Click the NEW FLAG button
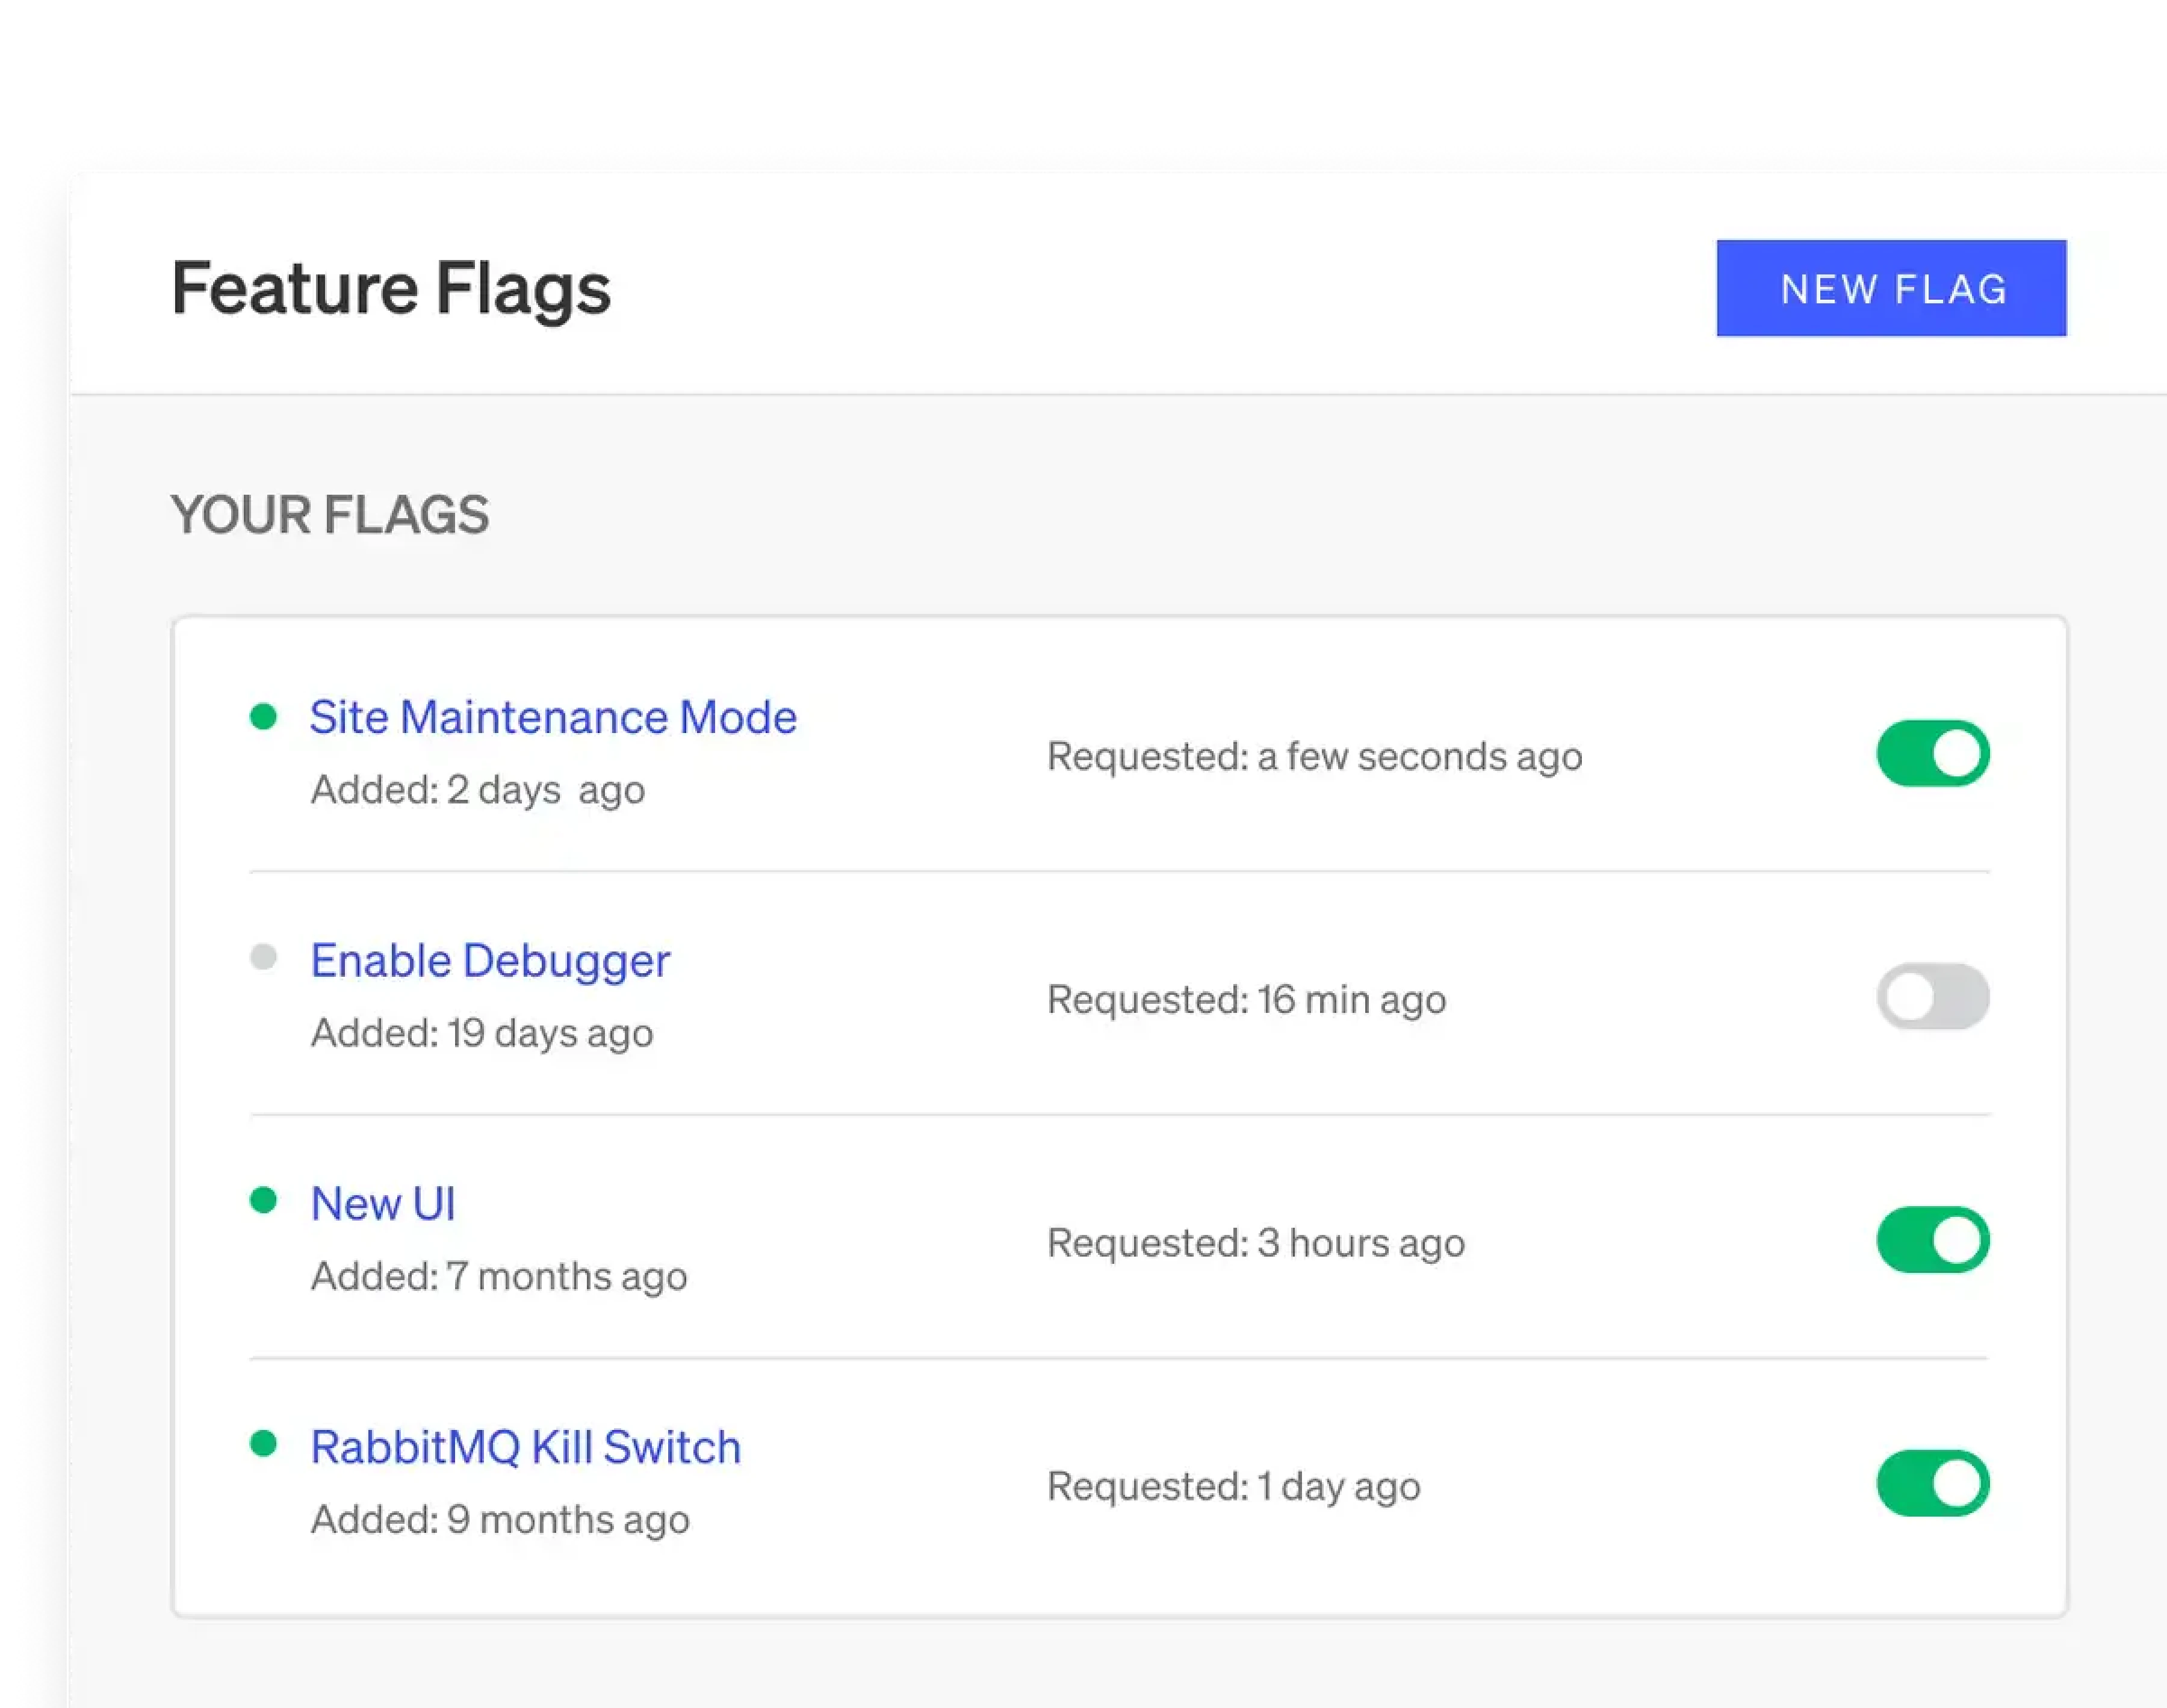The image size is (2167, 1708). click(1890, 288)
